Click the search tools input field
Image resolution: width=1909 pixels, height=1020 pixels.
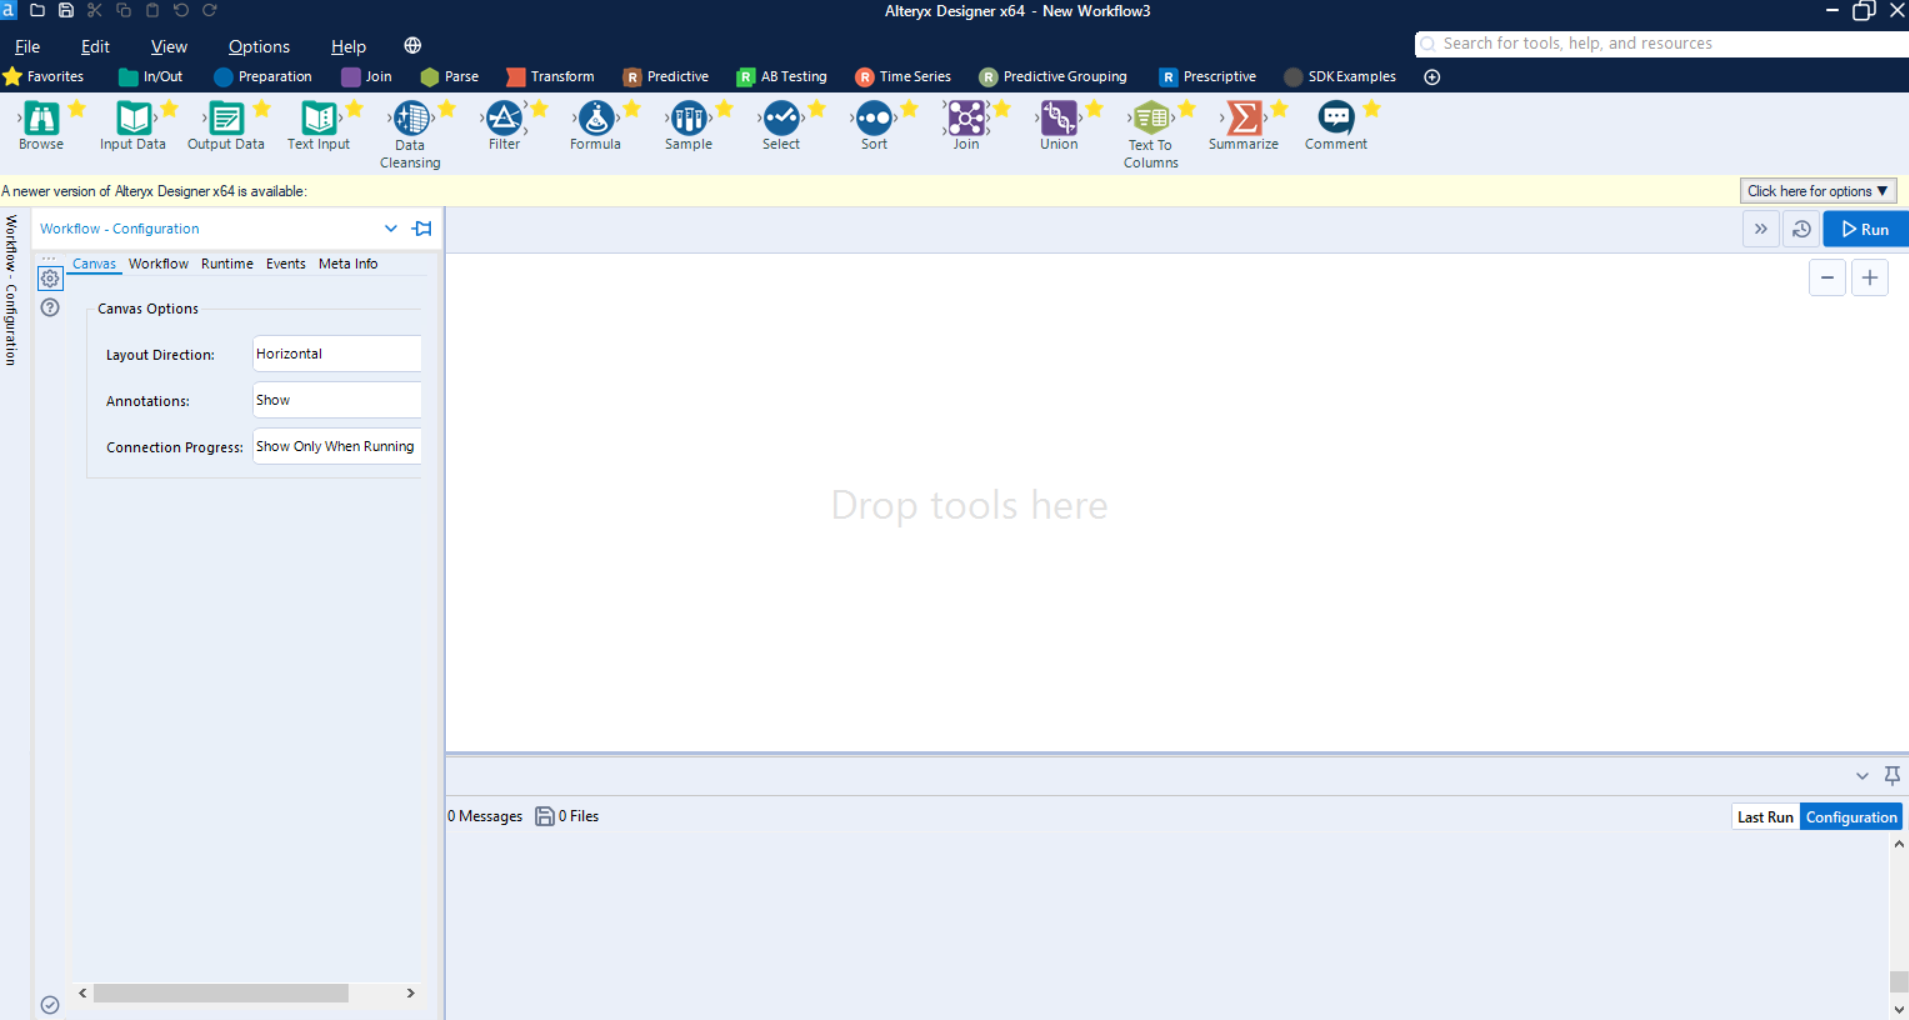[1660, 44]
